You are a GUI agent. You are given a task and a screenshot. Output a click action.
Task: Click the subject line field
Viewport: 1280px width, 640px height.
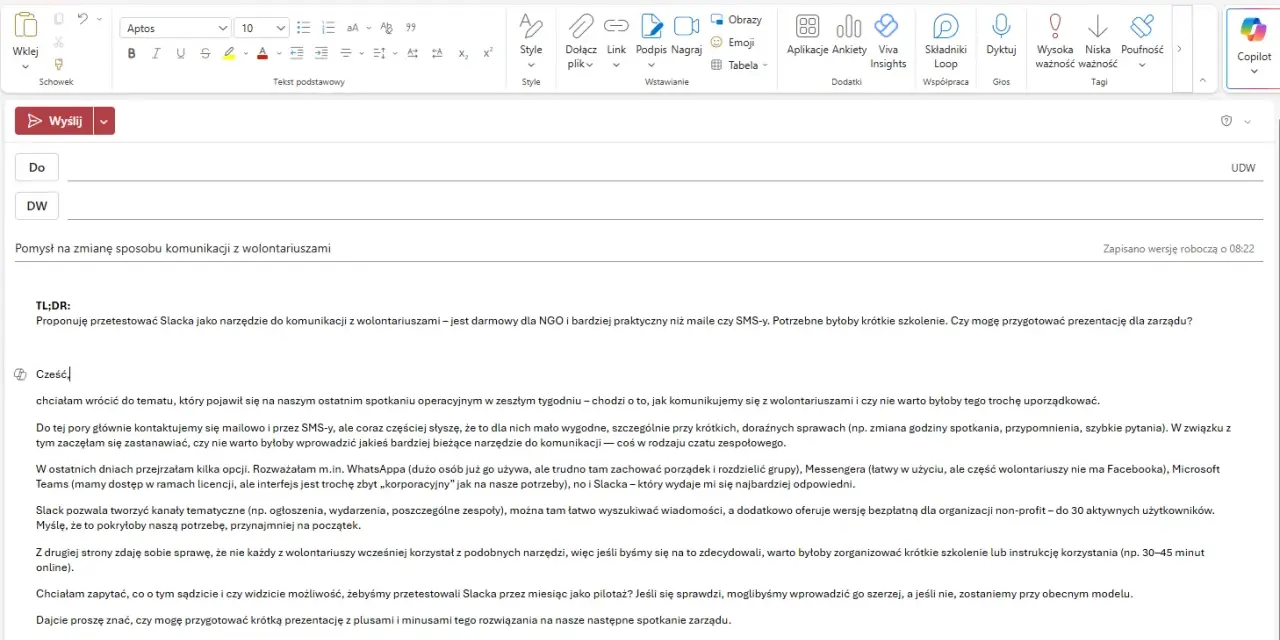point(555,248)
